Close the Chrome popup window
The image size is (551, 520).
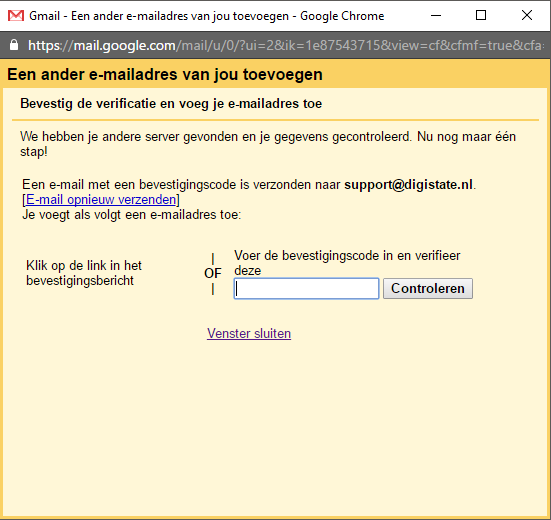[x=527, y=15]
